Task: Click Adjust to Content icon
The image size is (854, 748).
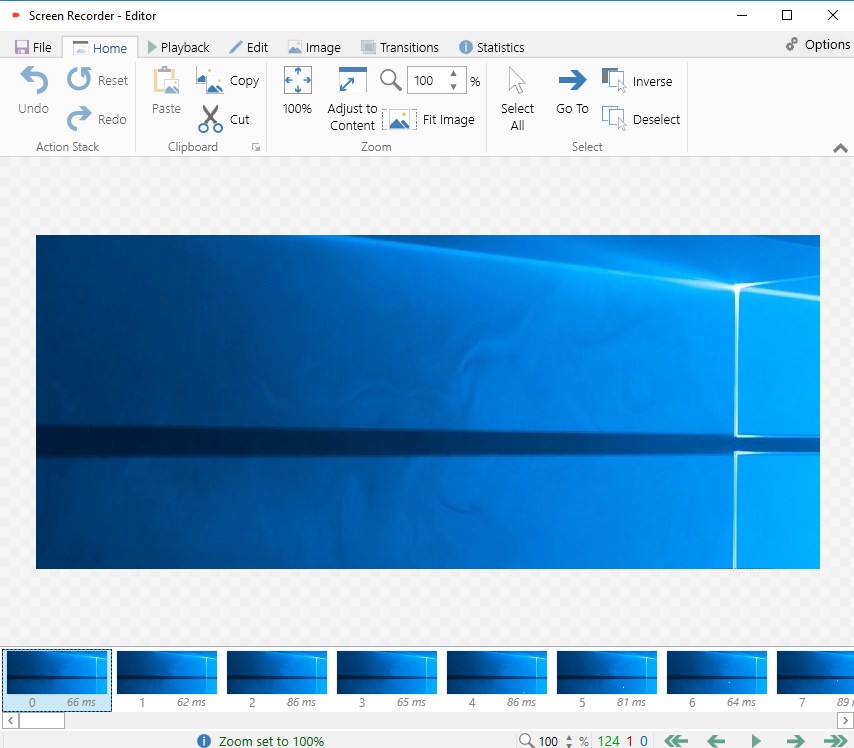Action: pos(352,80)
